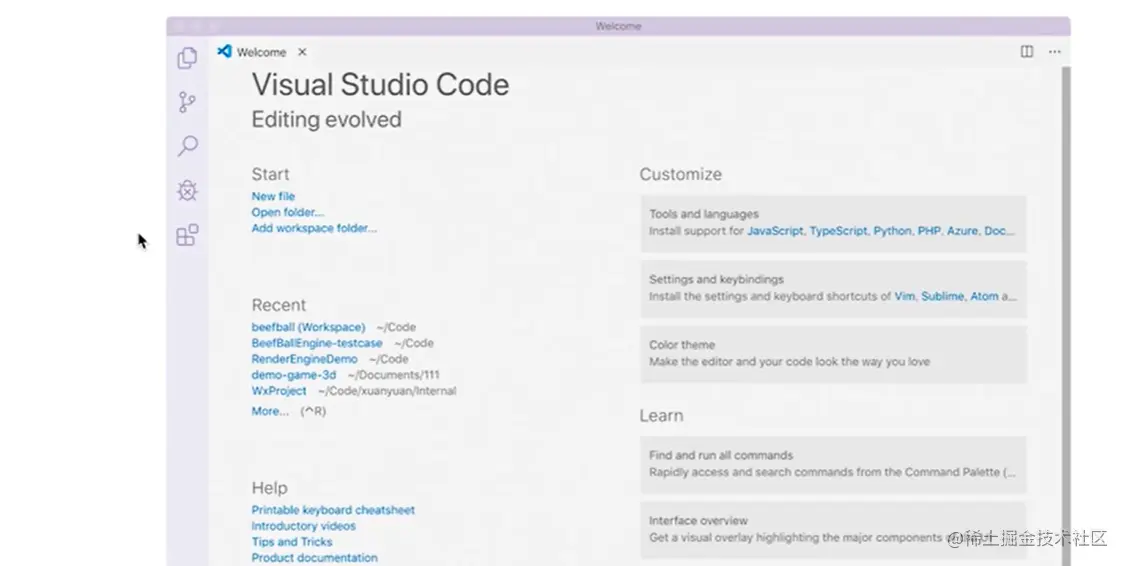Image resolution: width=1125 pixels, height=566 pixels.
Task: Open recent BeefBallEngine-testcase project
Action: click(316, 343)
